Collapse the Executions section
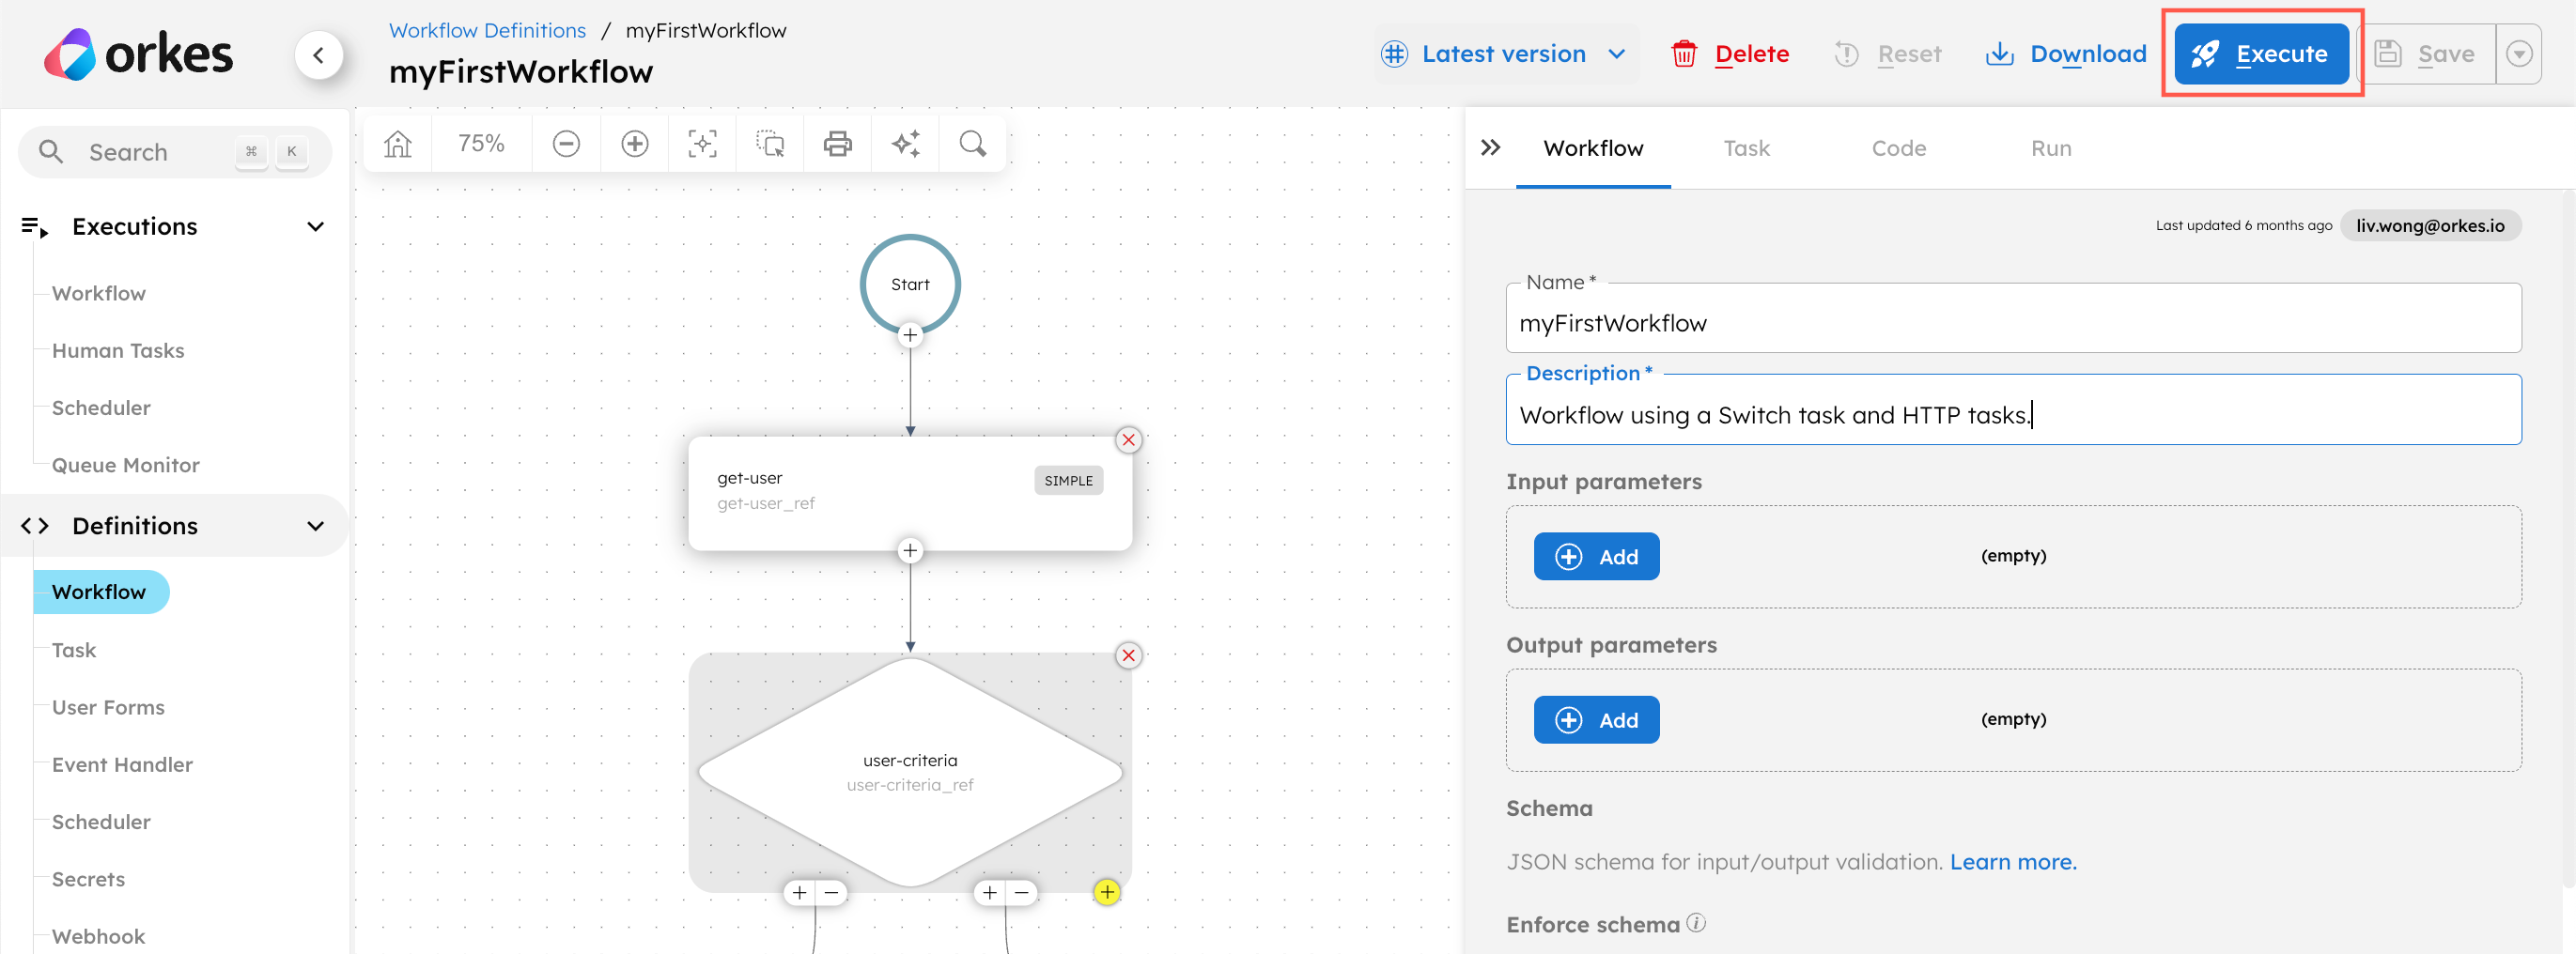Image resolution: width=2576 pixels, height=954 pixels. point(315,227)
